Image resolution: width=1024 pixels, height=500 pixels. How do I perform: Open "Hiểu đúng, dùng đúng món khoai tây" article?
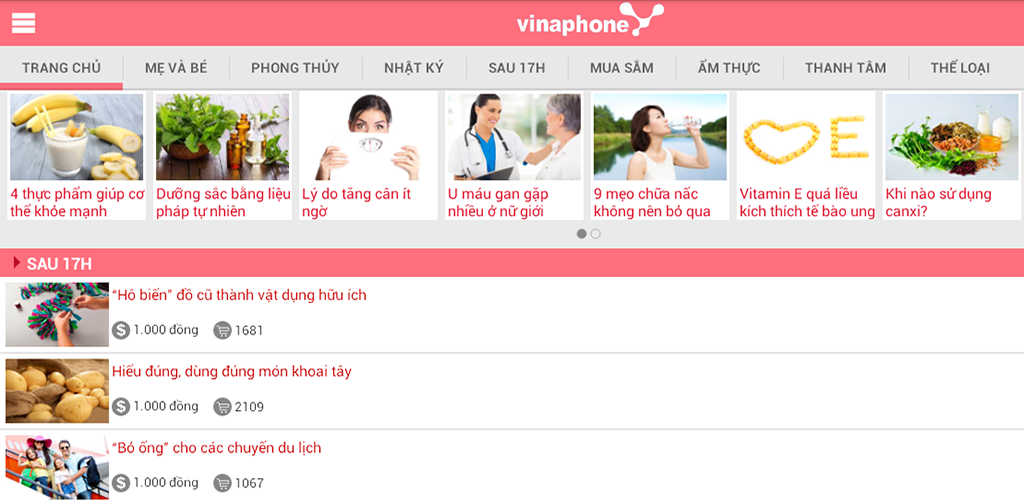(x=232, y=372)
